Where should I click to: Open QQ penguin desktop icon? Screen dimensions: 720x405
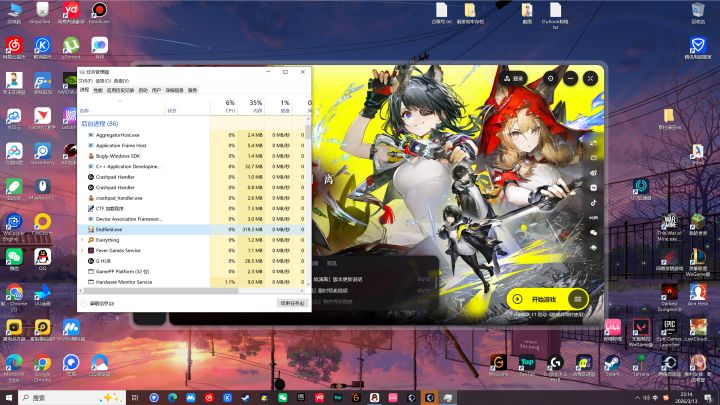click(x=42, y=259)
